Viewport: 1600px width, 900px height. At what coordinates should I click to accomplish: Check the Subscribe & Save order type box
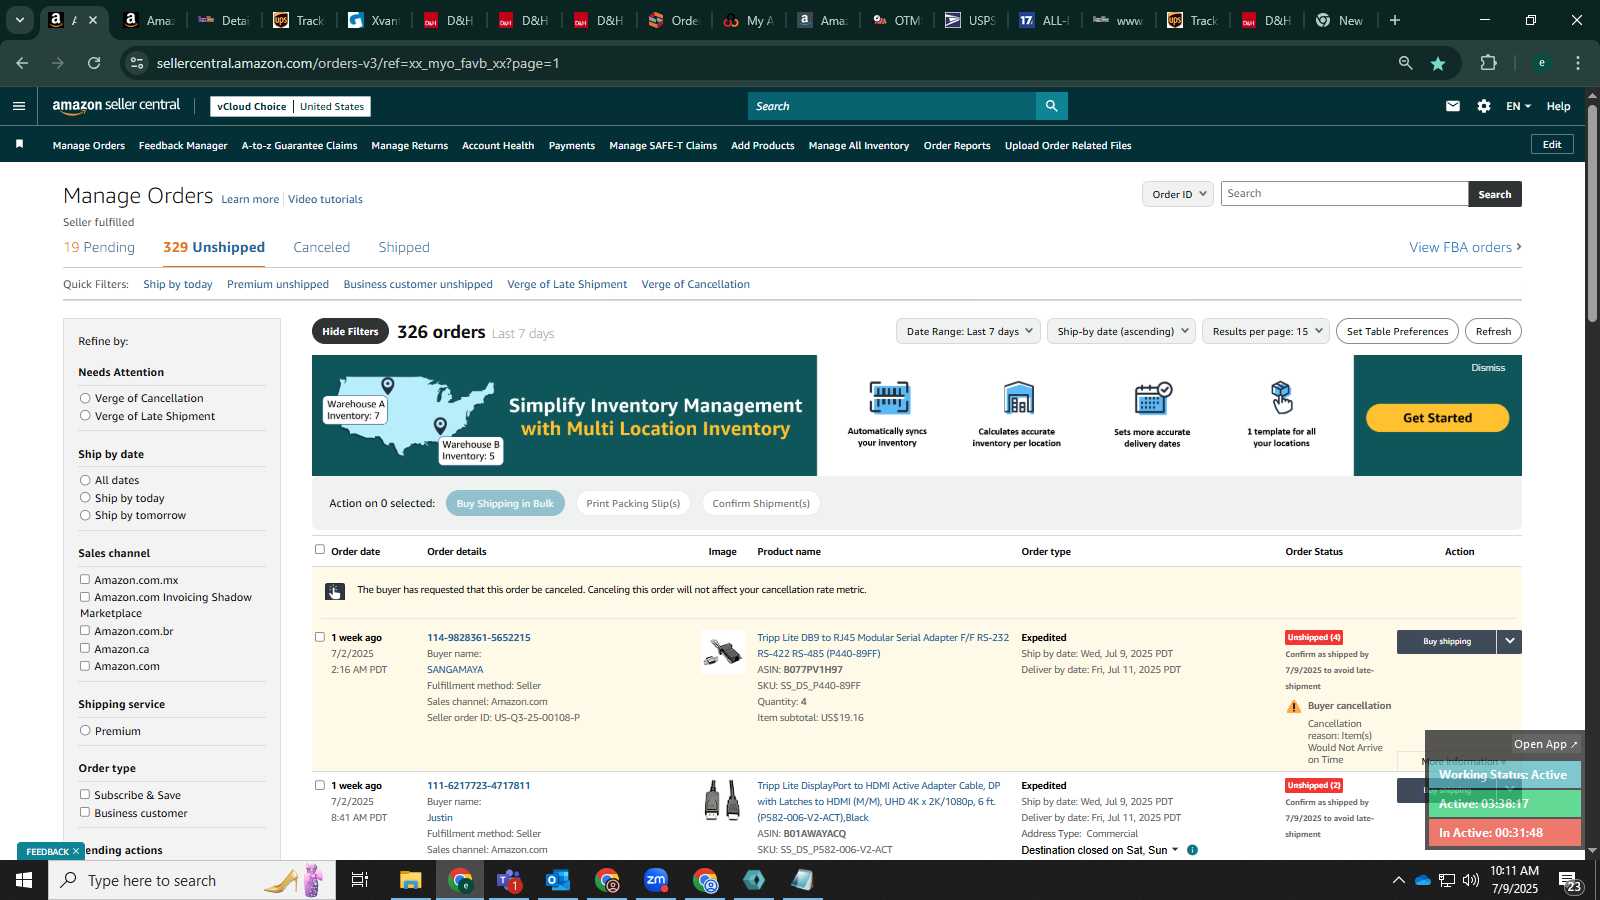(x=85, y=794)
